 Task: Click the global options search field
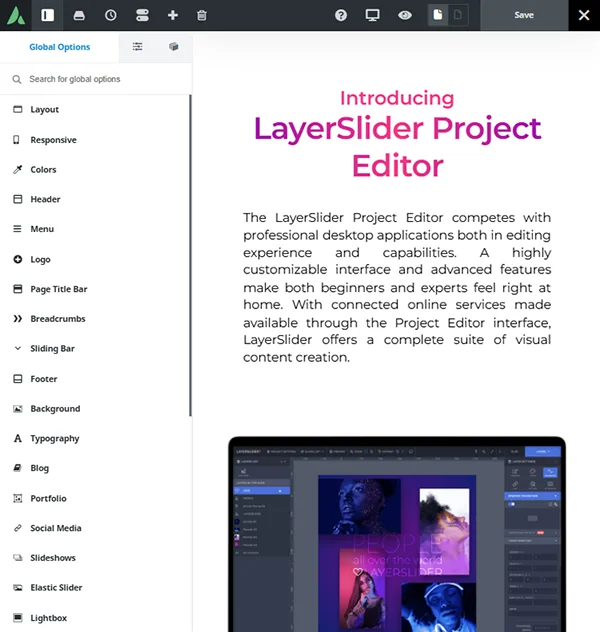click(x=100, y=79)
